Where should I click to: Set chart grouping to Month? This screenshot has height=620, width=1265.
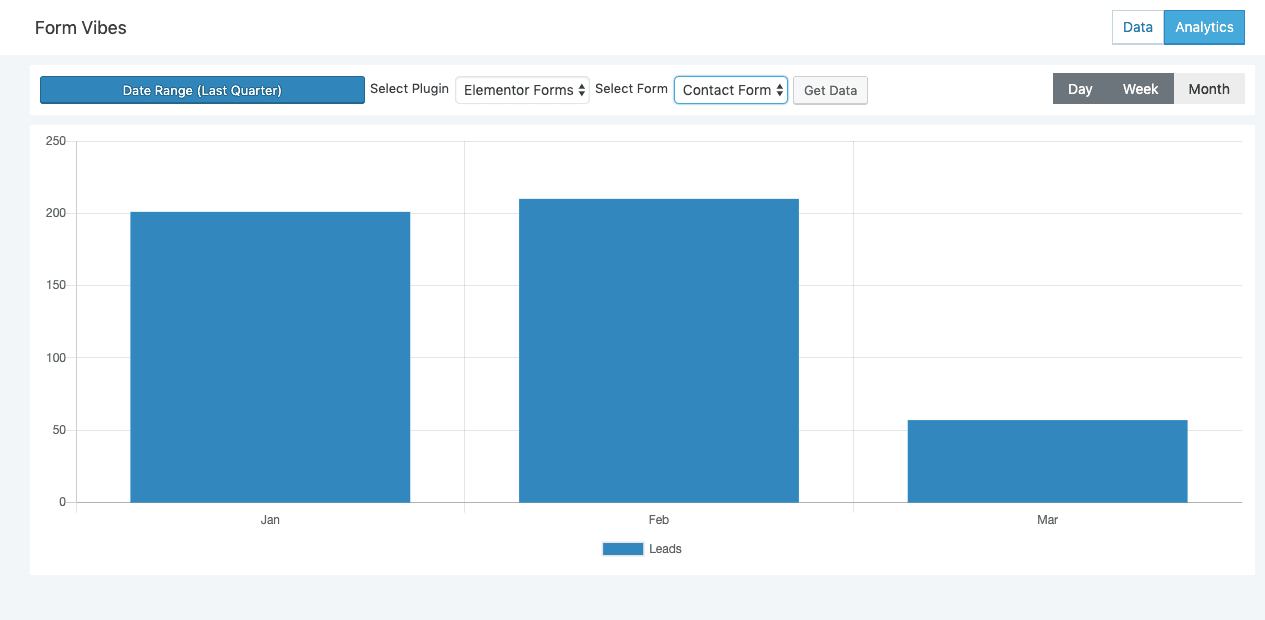click(1208, 89)
